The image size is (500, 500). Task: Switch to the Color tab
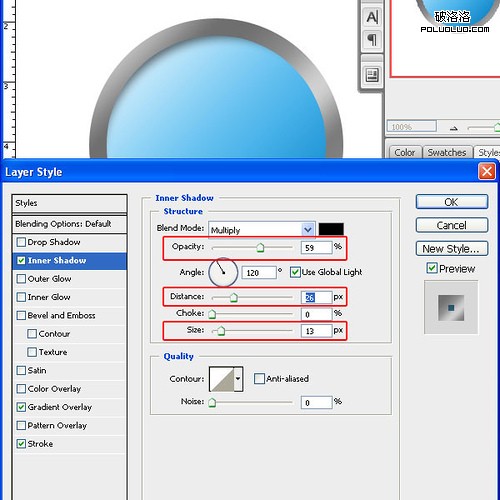405,153
